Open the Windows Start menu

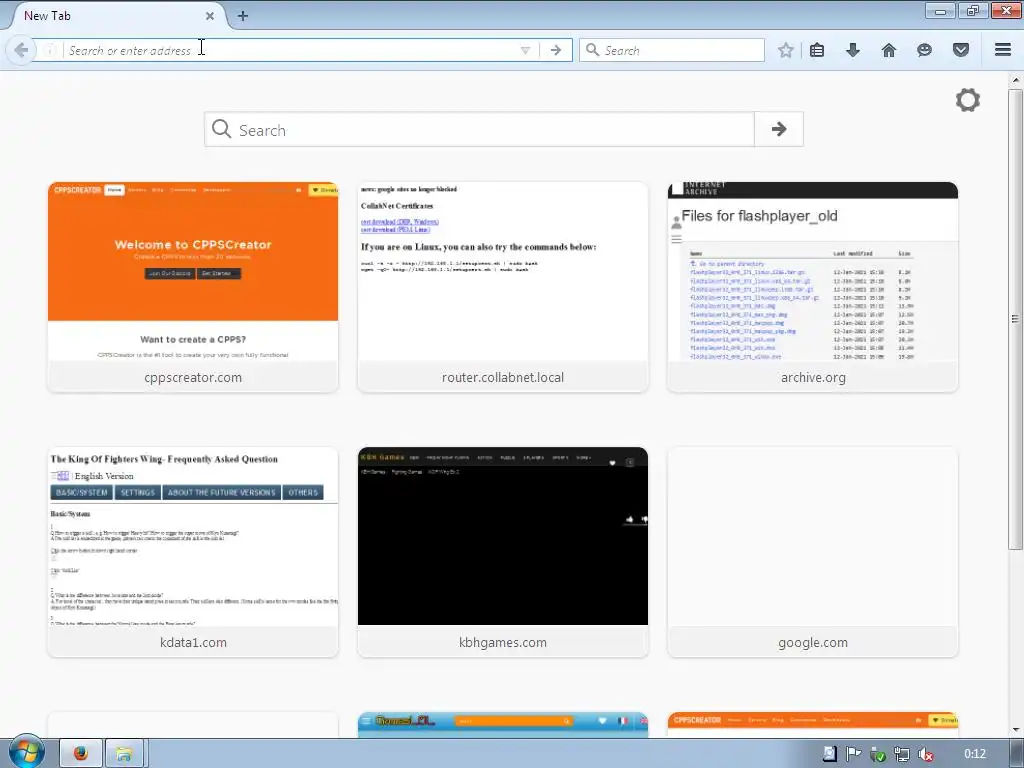tap(26, 753)
